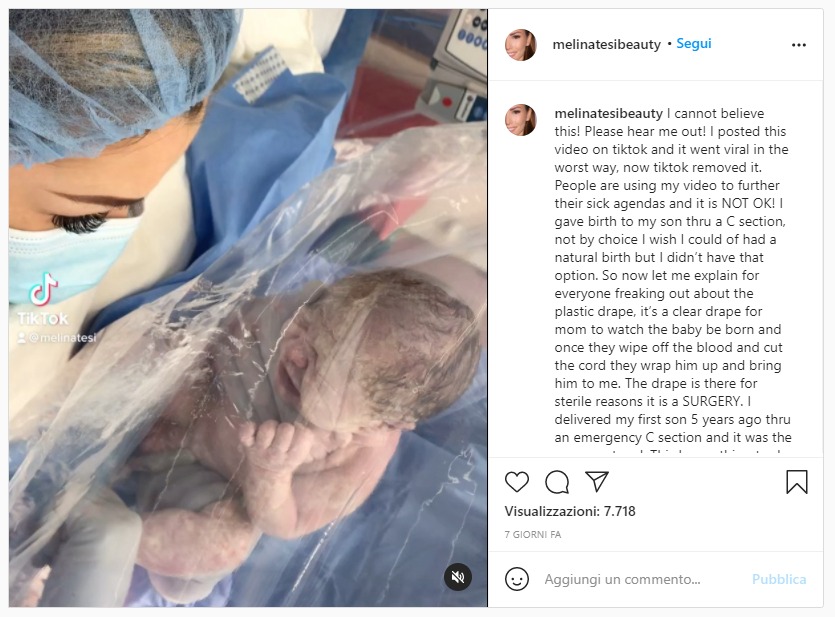Click the TikTok logo watermark on video
This screenshot has width=835, height=617.
pos(43,300)
